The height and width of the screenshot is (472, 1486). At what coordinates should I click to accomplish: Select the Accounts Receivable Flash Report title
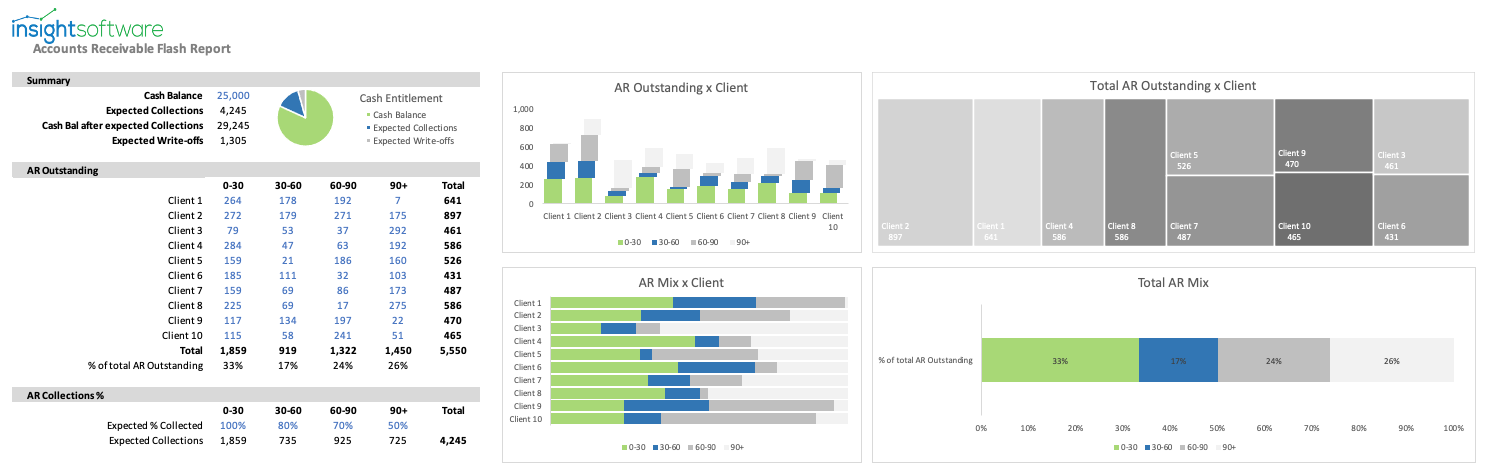[x=131, y=48]
